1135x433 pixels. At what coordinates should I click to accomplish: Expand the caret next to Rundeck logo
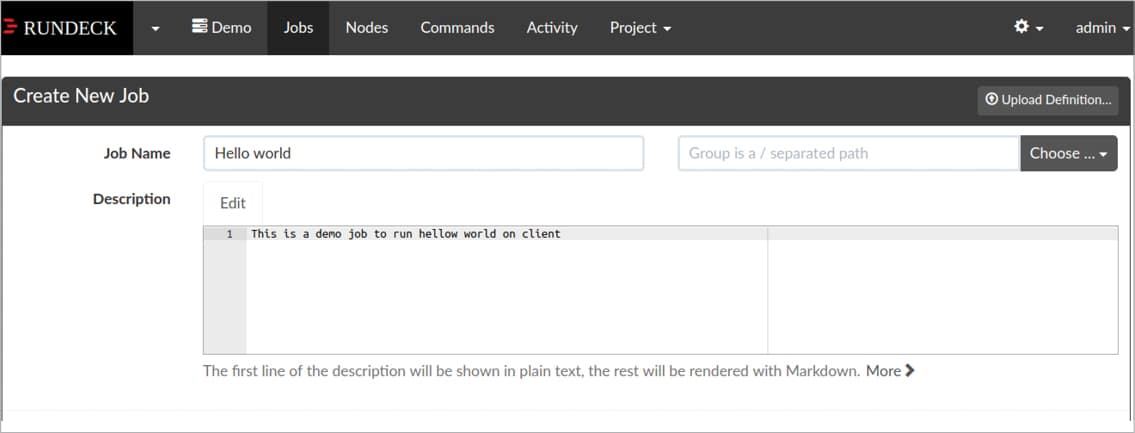point(155,28)
